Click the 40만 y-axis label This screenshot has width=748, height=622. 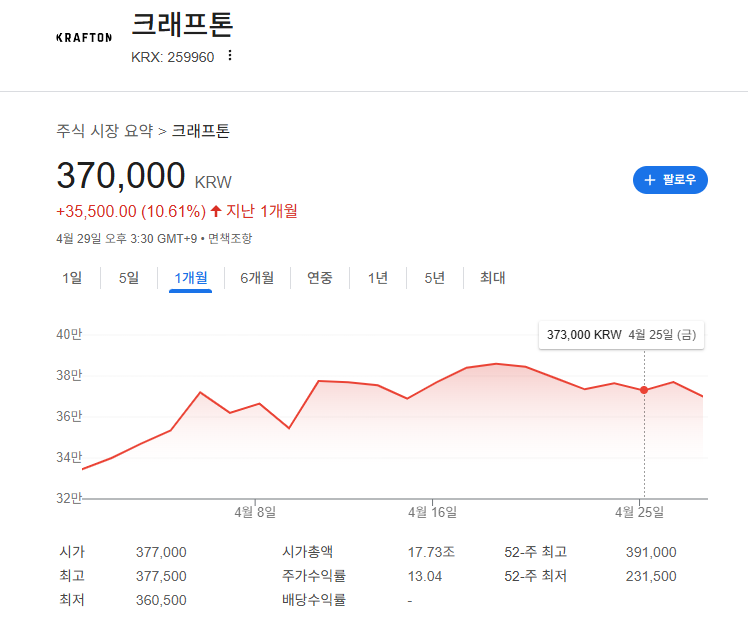(x=69, y=334)
